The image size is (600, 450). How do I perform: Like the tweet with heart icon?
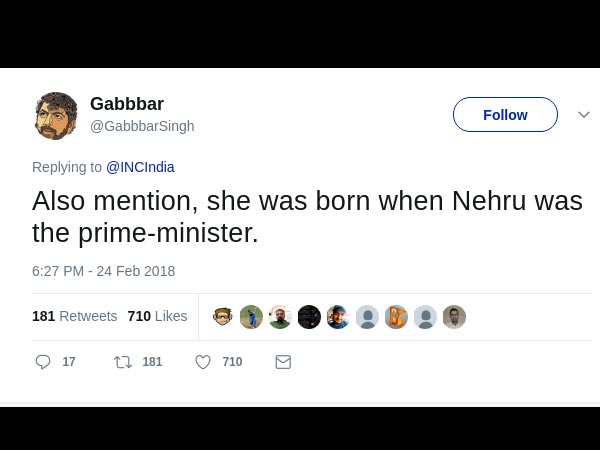(203, 362)
